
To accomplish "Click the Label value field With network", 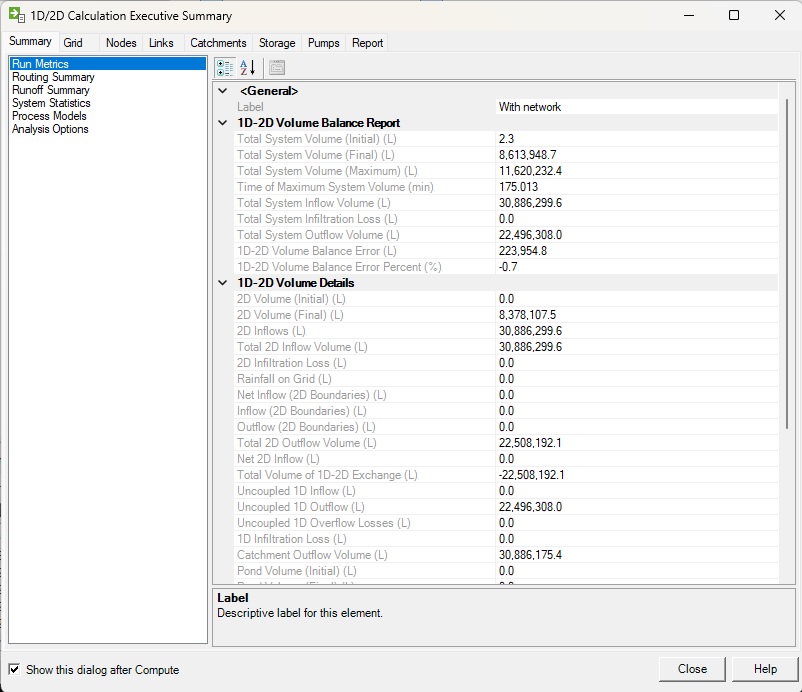I will pyautogui.click(x=636, y=107).
